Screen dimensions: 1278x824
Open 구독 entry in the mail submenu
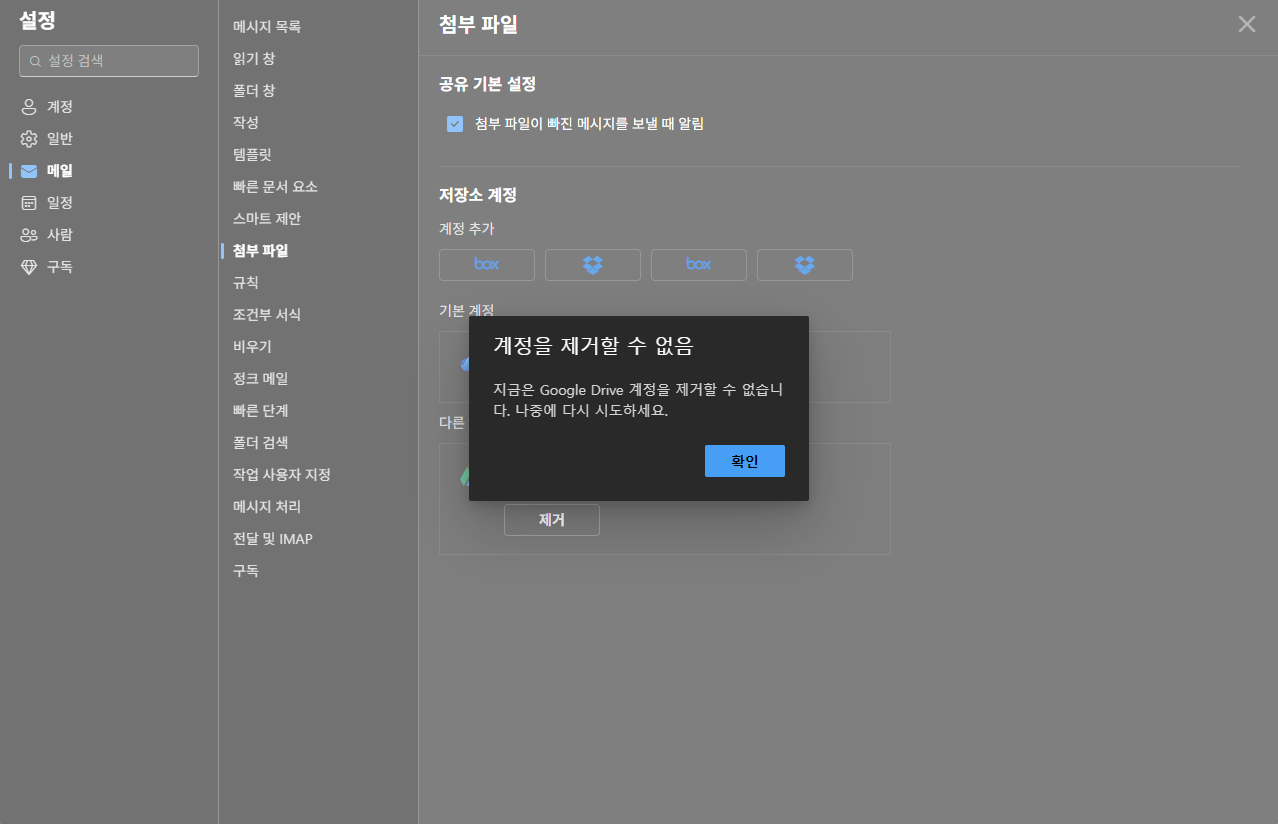point(246,570)
